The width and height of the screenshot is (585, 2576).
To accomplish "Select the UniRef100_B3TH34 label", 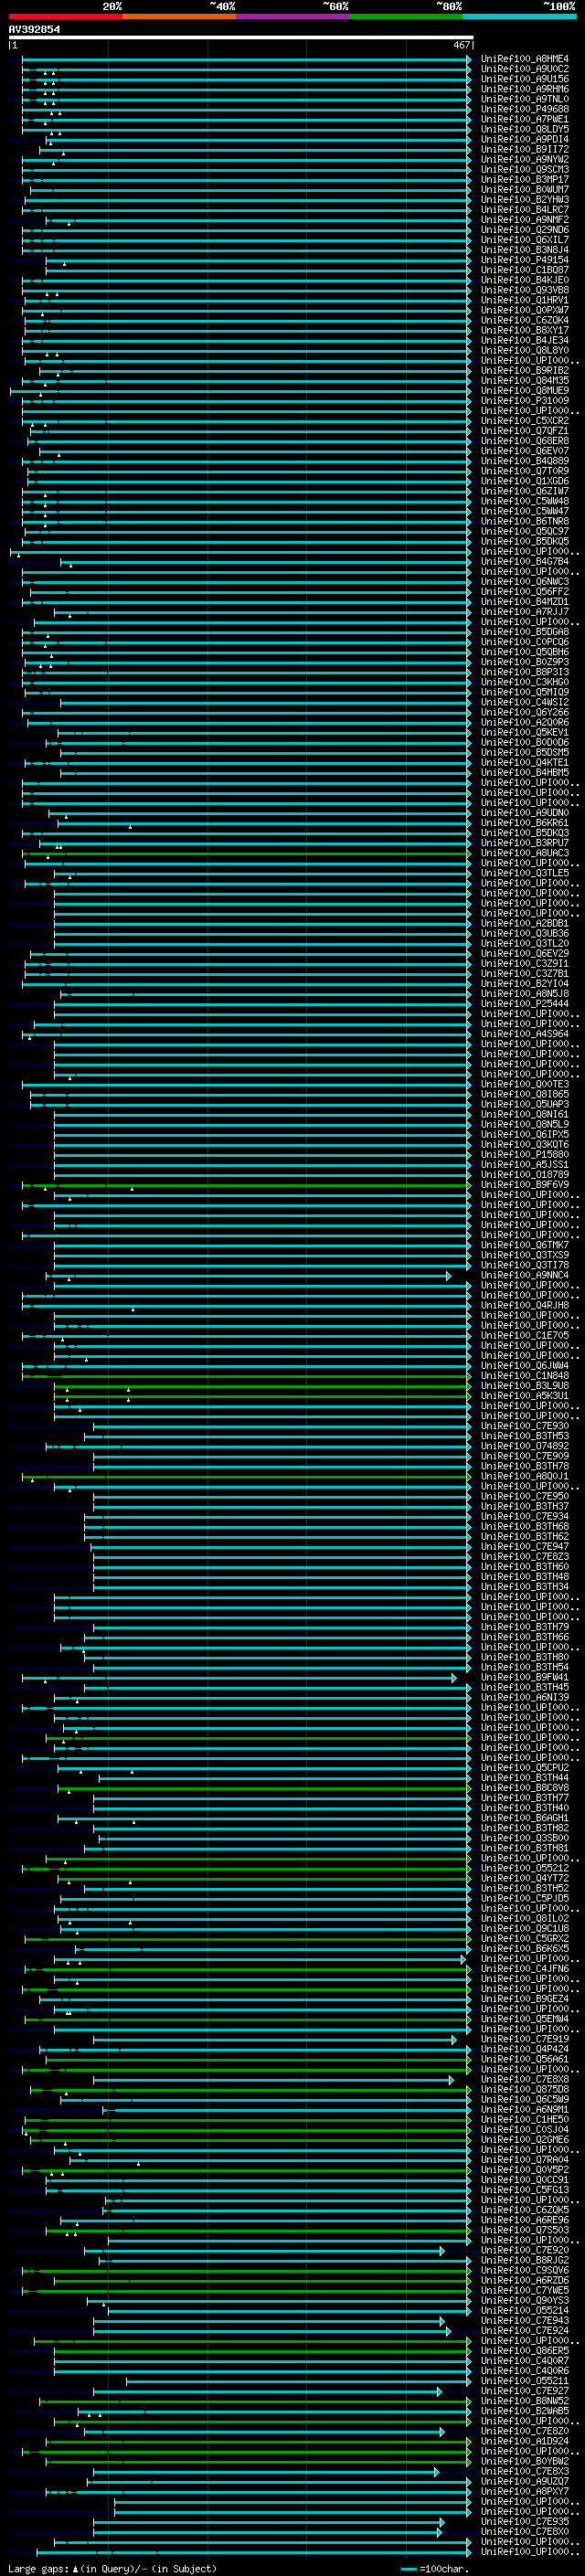I will 525,1587.
